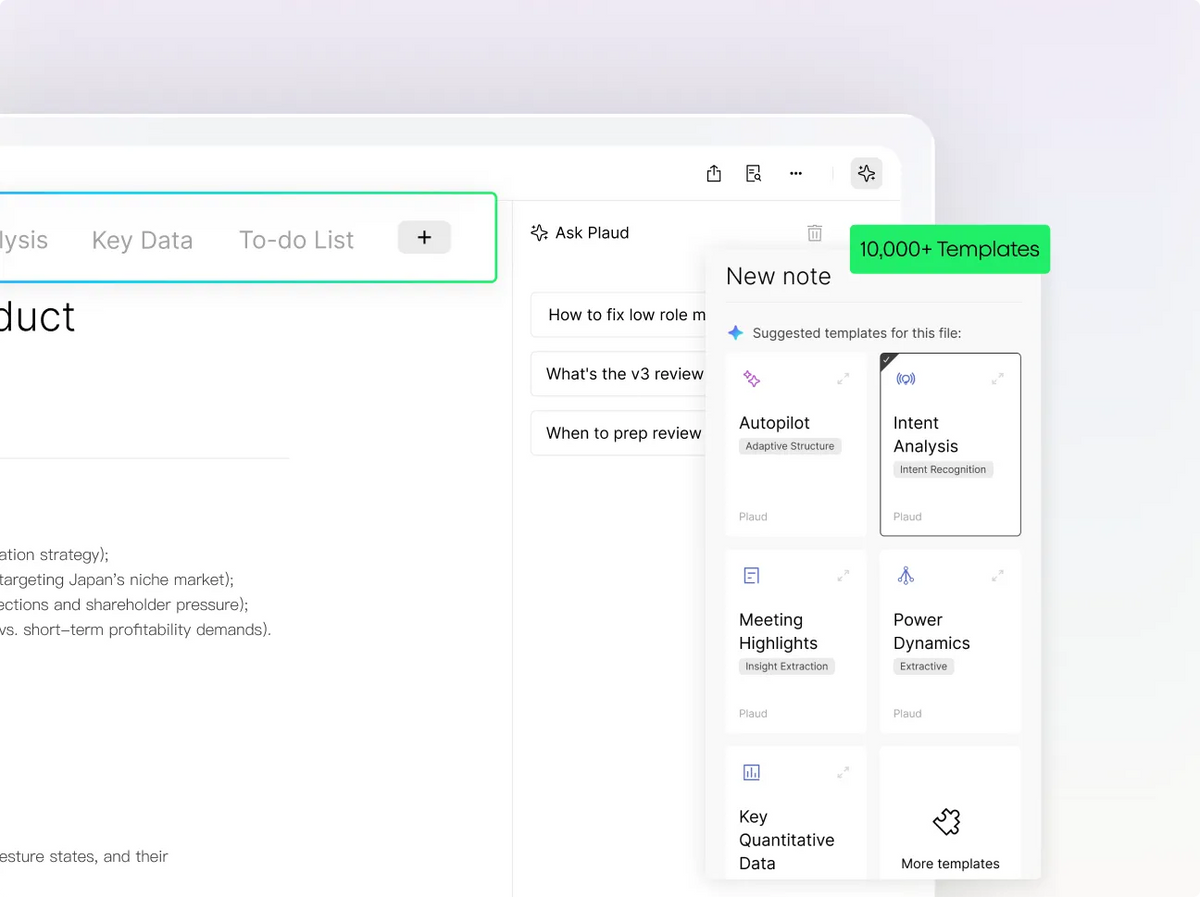Select the Intent Analysis template card
This screenshot has height=897, width=1200.
(950, 445)
